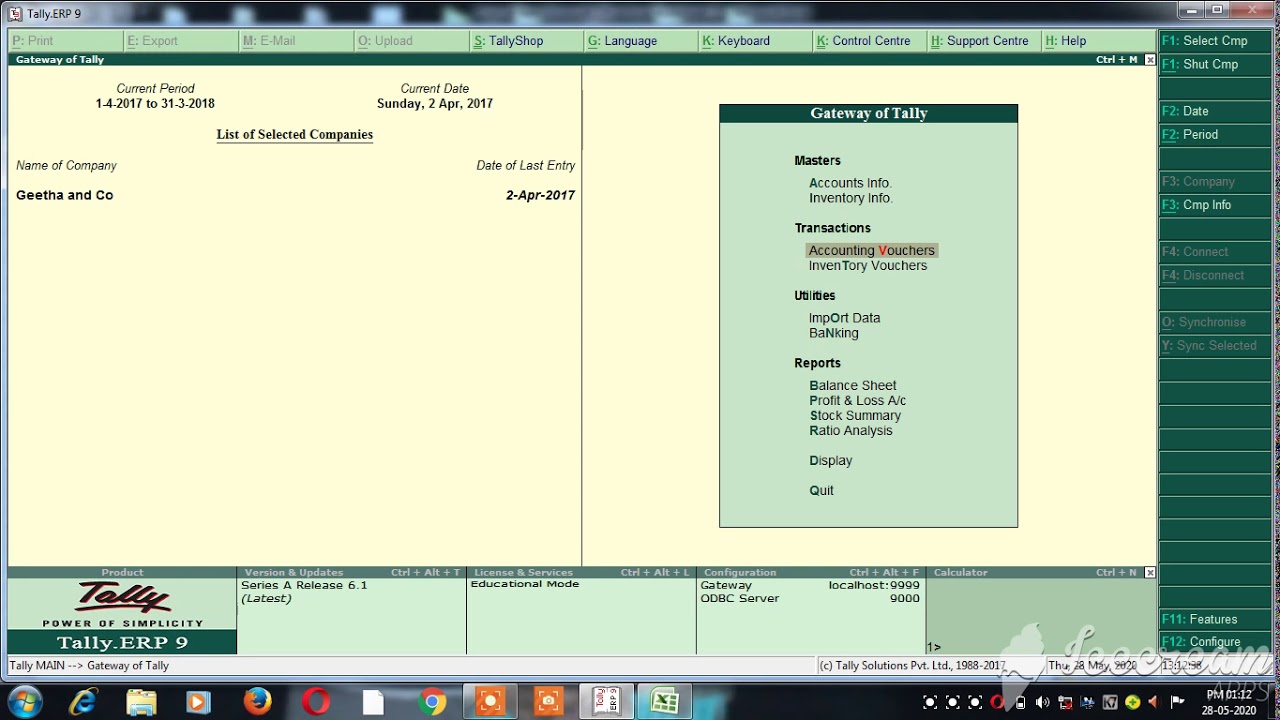Switch to orange camera capture taskbar icon
1280x720 pixels.
(548, 702)
